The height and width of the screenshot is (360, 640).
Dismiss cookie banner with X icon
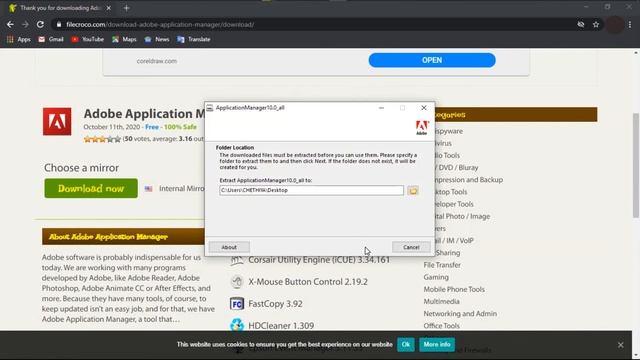click(x=620, y=345)
